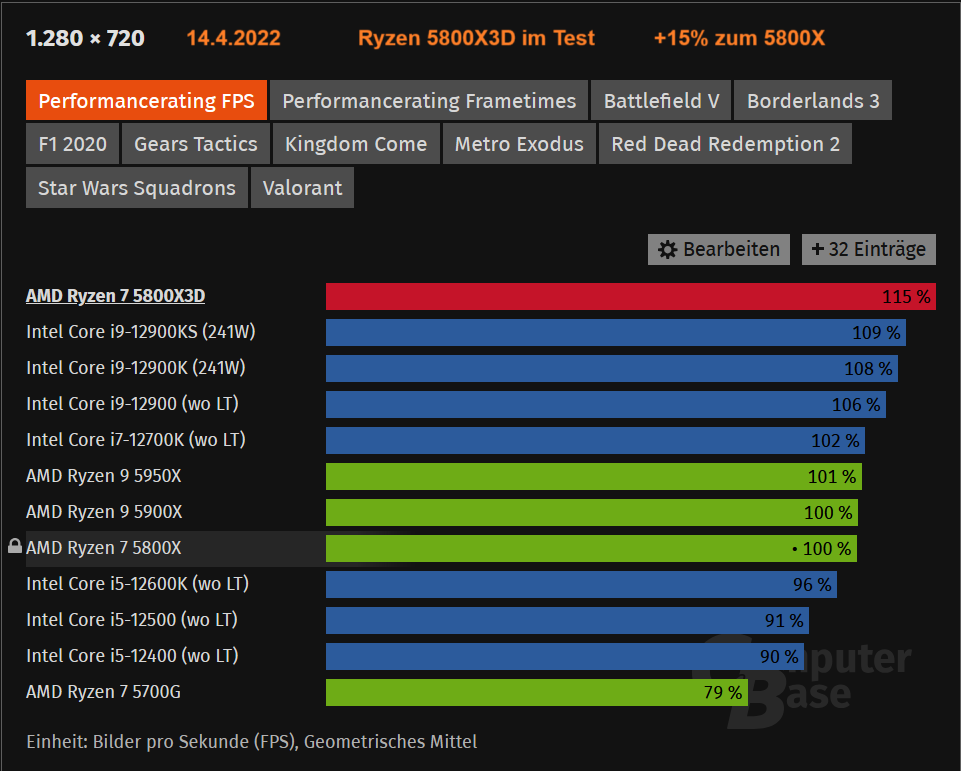Open the Kingdom Come tab
This screenshot has width=961, height=771.
(356, 144)
